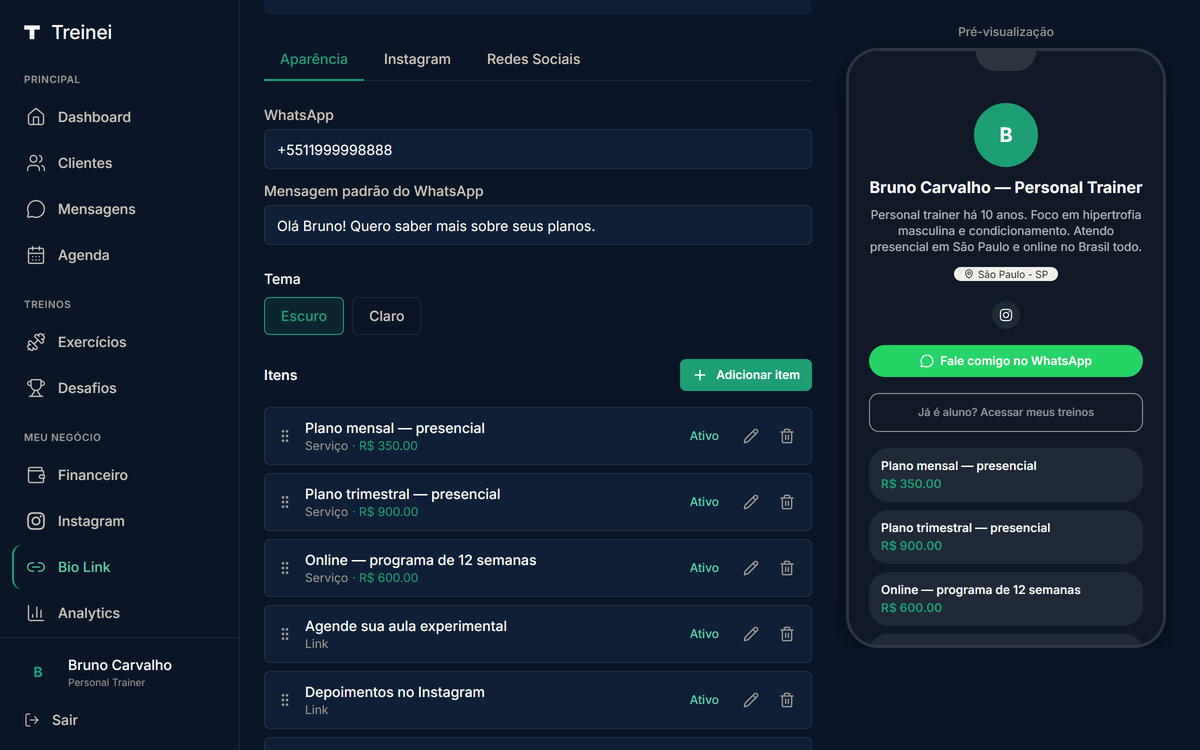Select the Escuro theme option
Screen dimensions: 1200x750
pos(304,316)
